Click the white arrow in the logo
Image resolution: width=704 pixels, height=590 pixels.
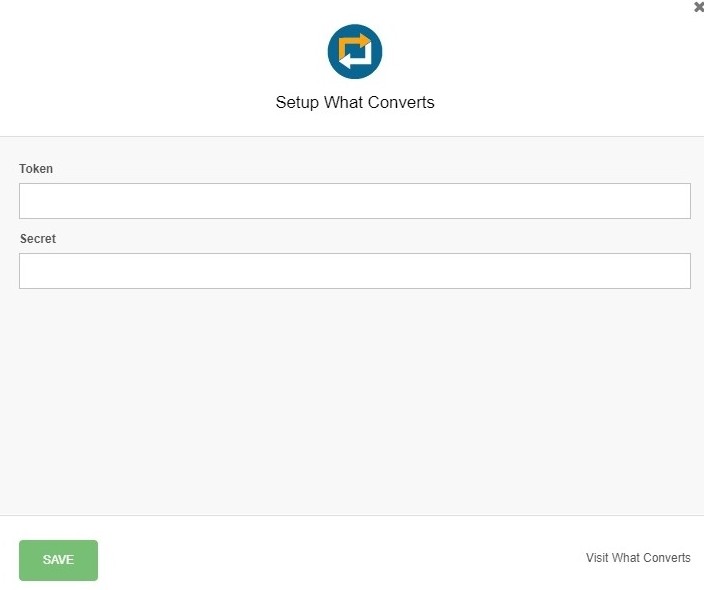click(x=355, y=59)
